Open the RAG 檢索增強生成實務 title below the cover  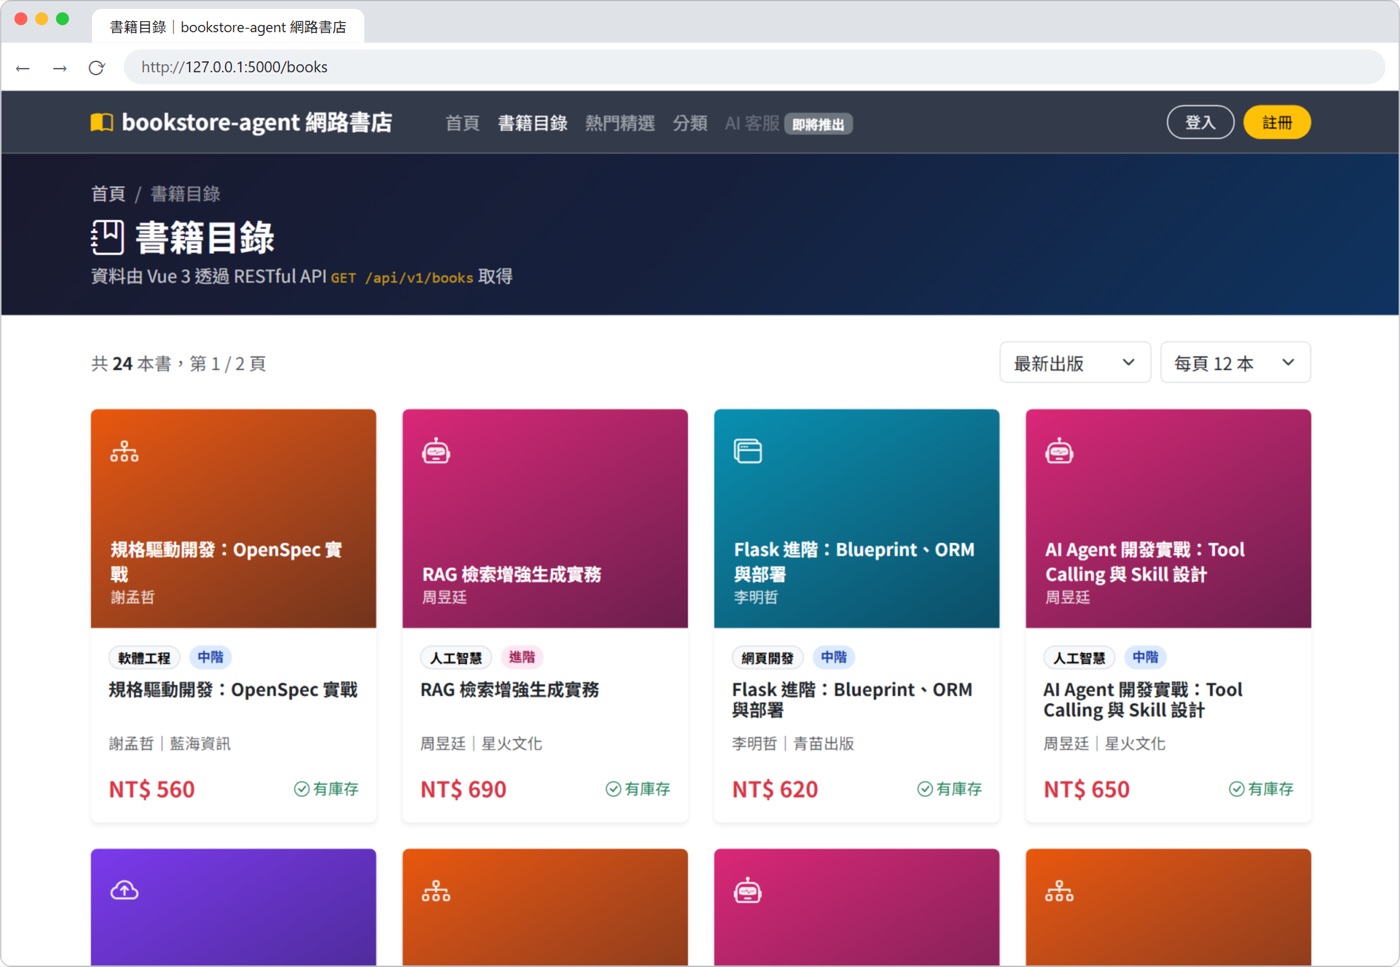(x=509, y=690)
